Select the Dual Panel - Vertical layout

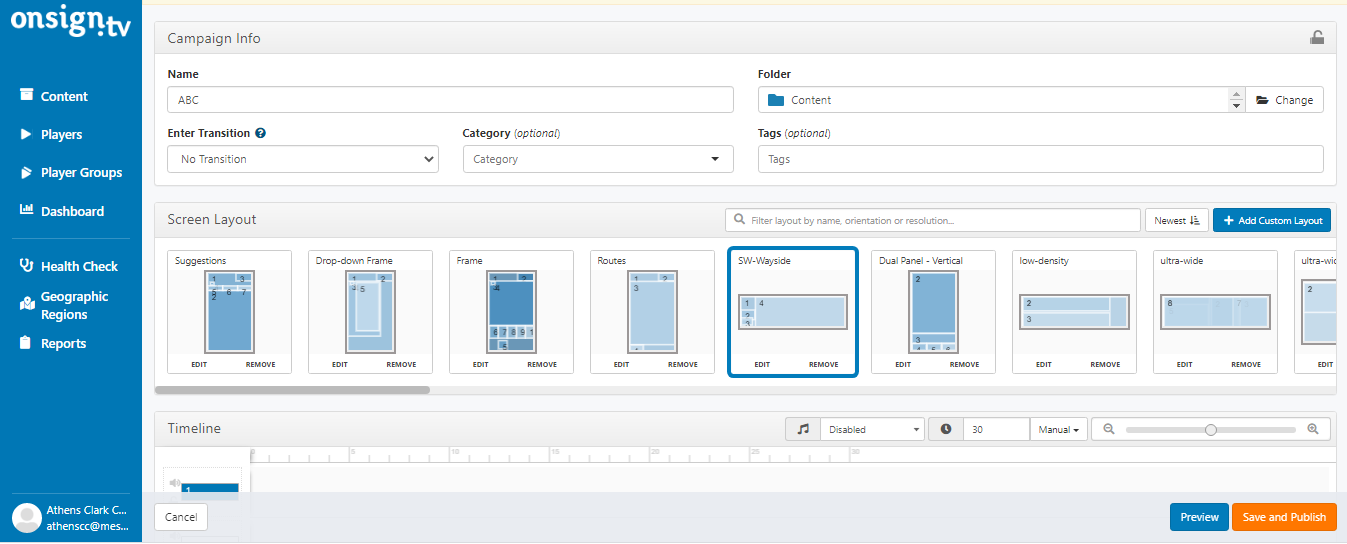(x=933, y=312)
